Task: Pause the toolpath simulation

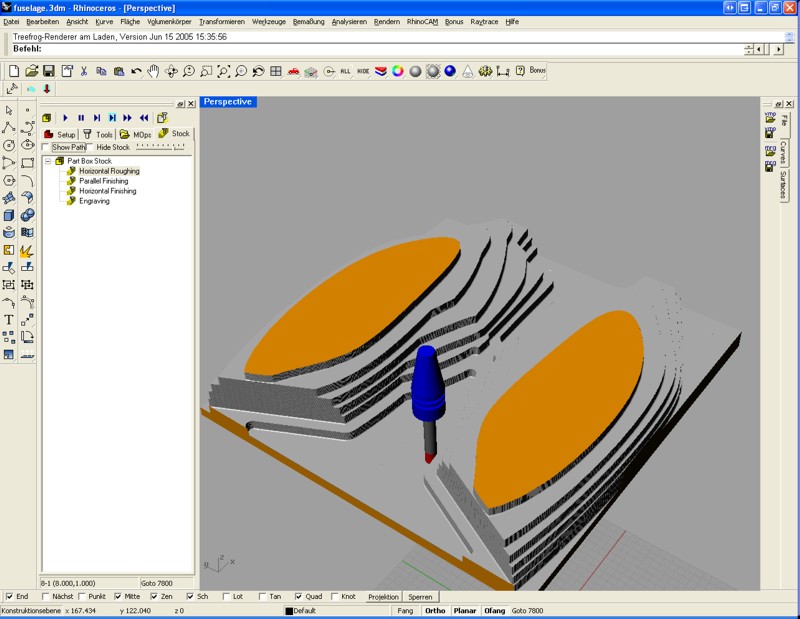Action: pyautogui.click(x=81, y=118)
